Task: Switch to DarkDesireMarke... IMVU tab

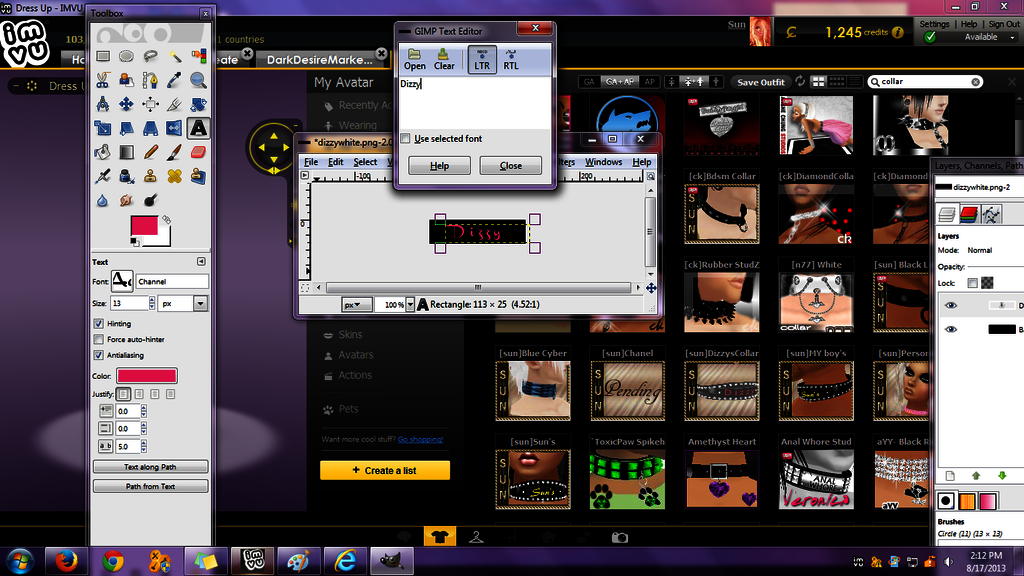Action: (x=319, y=59)
